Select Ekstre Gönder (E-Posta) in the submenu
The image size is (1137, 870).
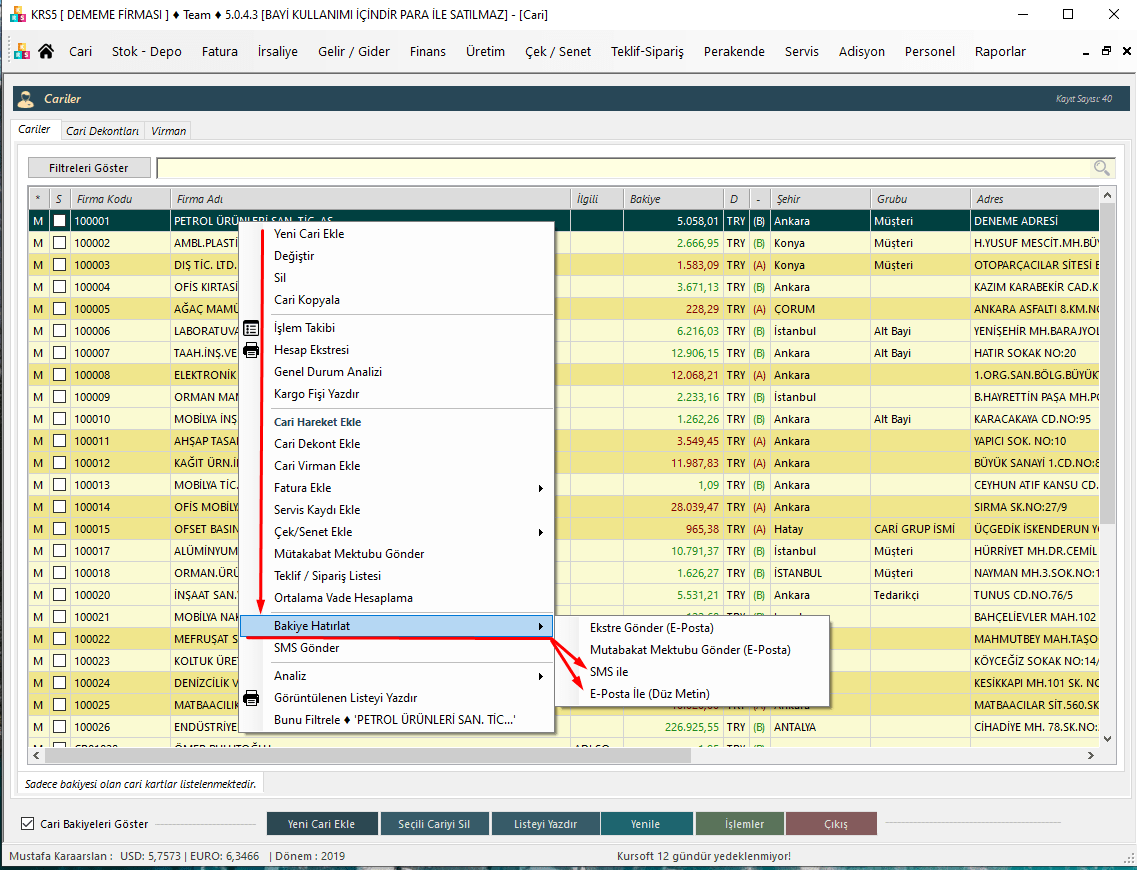click(x=692, y=628)
